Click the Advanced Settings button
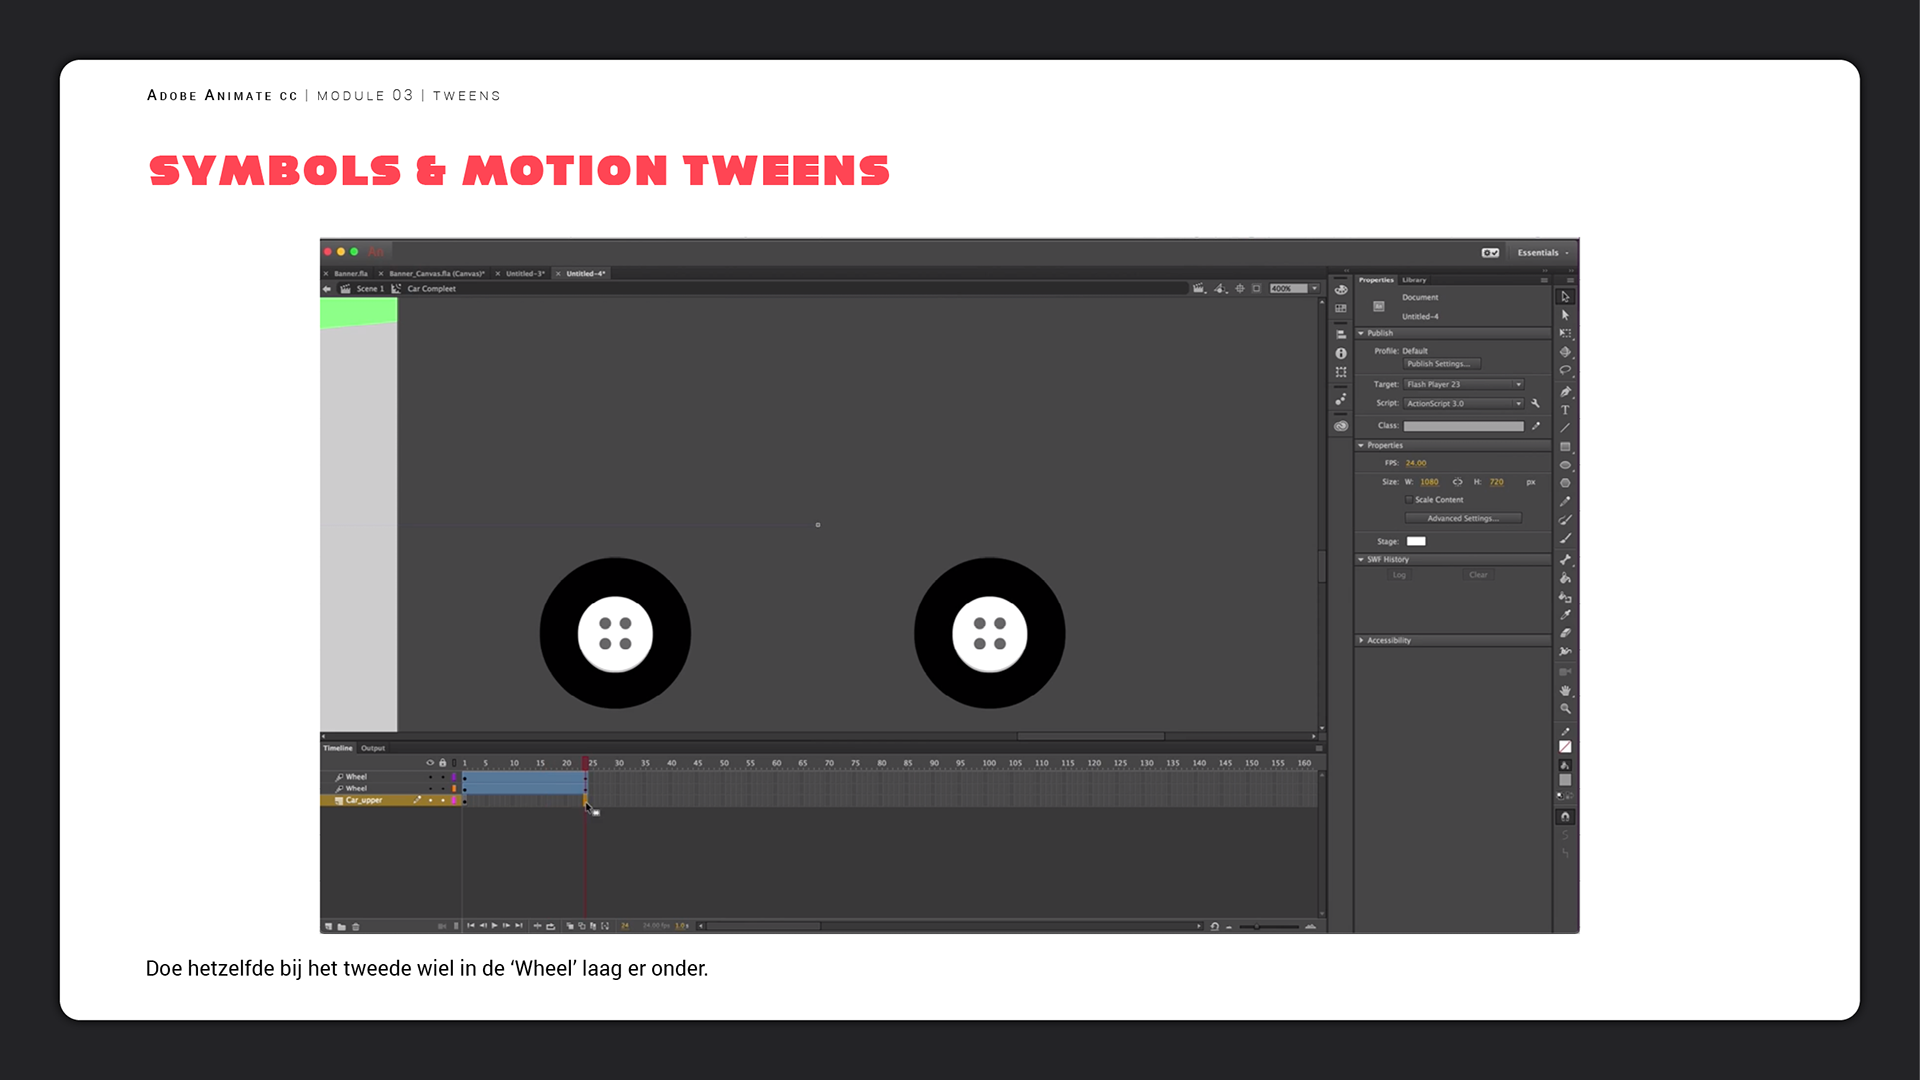 [x=1462, y=518]
